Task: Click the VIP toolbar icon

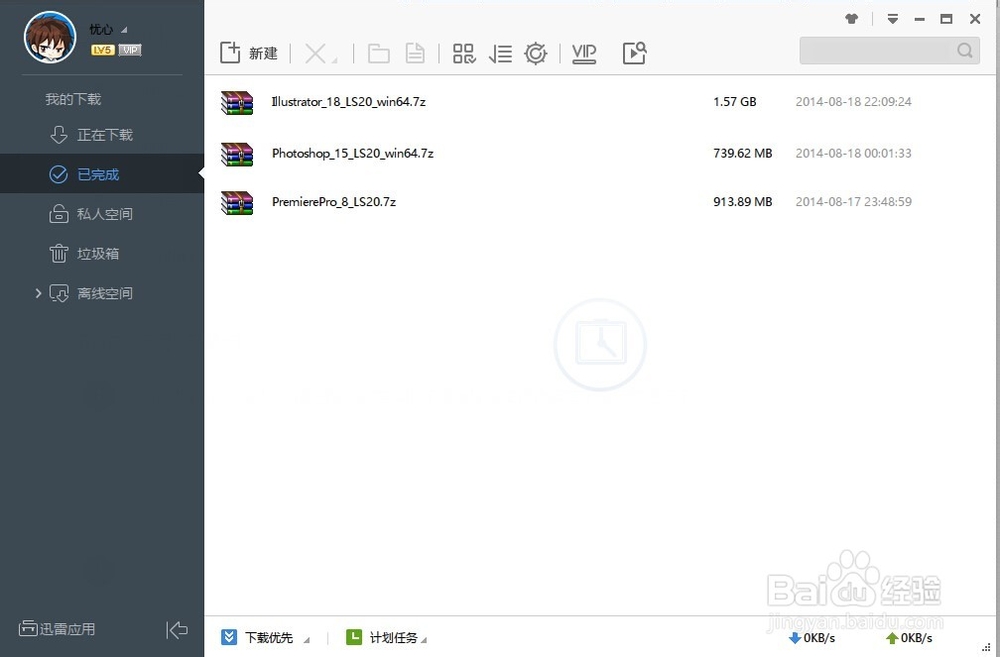Action: tap(584, 54)
